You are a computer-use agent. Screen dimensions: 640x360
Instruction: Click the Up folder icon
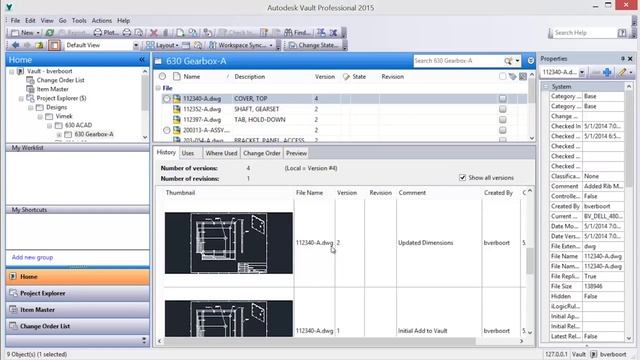(x=40, y=45)
